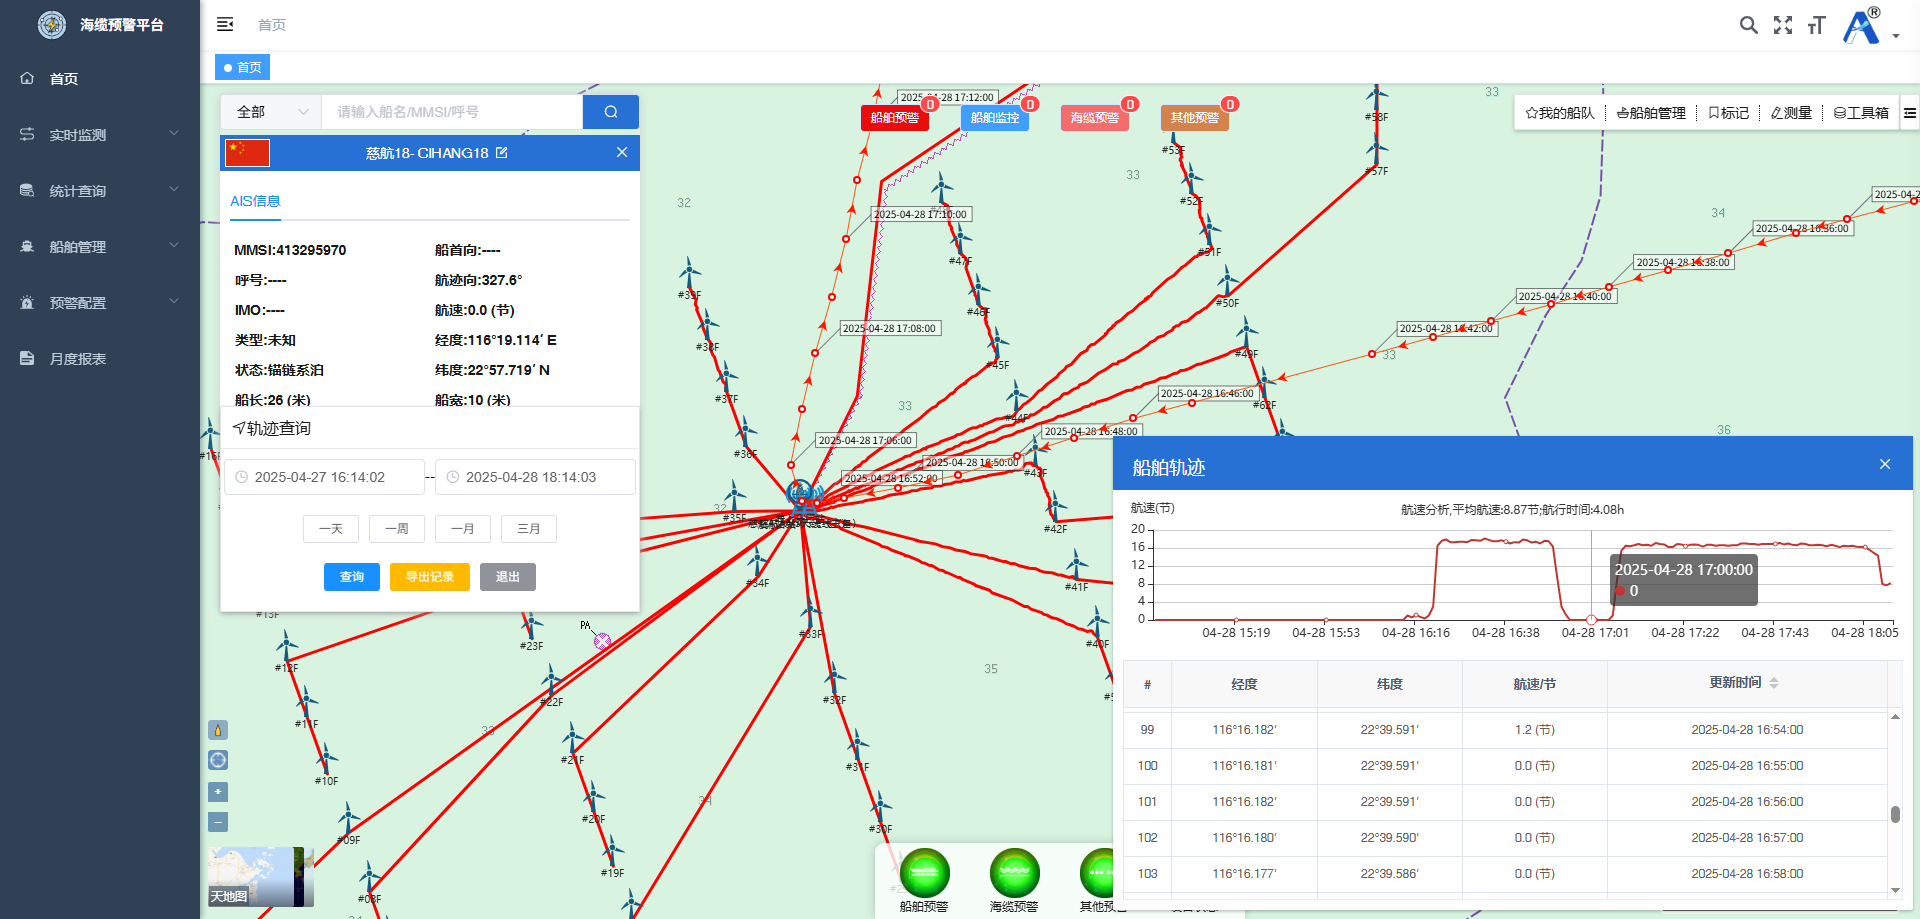Open 月度报表 in the sidebar
This screenshot has height=919, width=1920.
click(100, 358)
